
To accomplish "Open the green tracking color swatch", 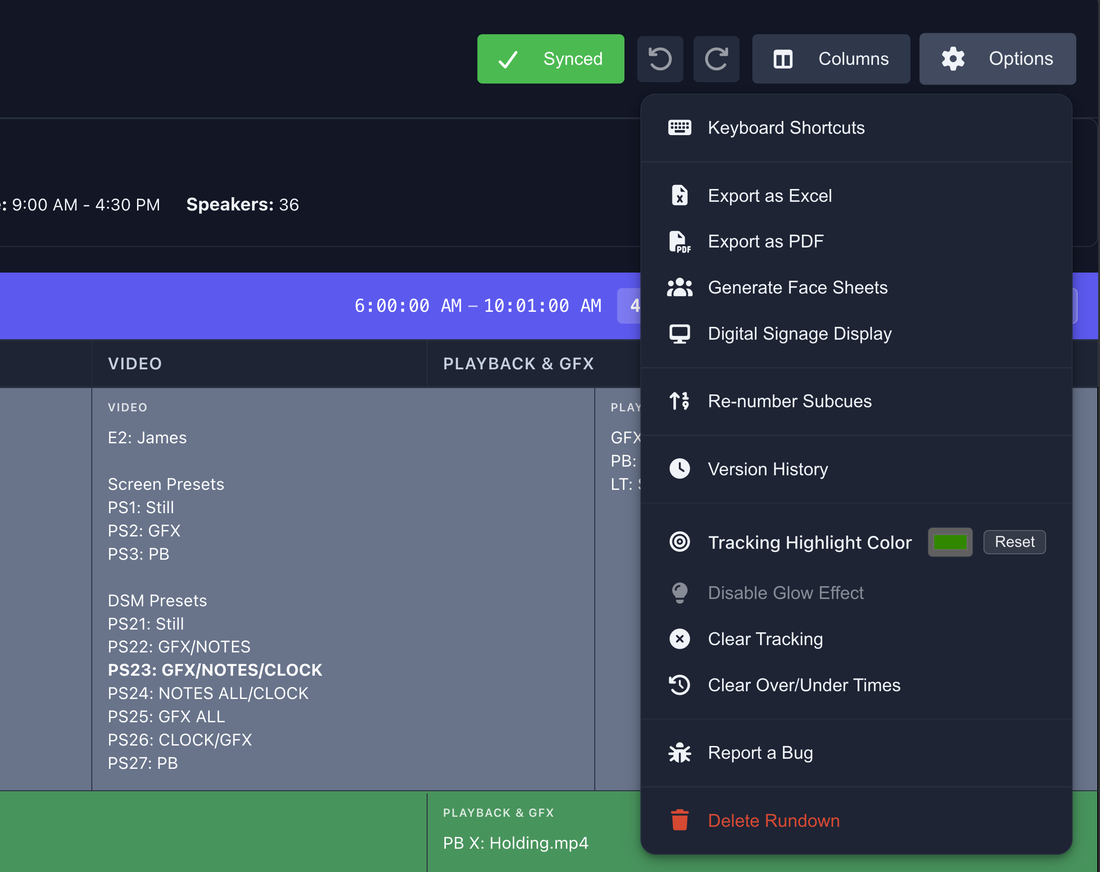I will (x=950, y=542).
